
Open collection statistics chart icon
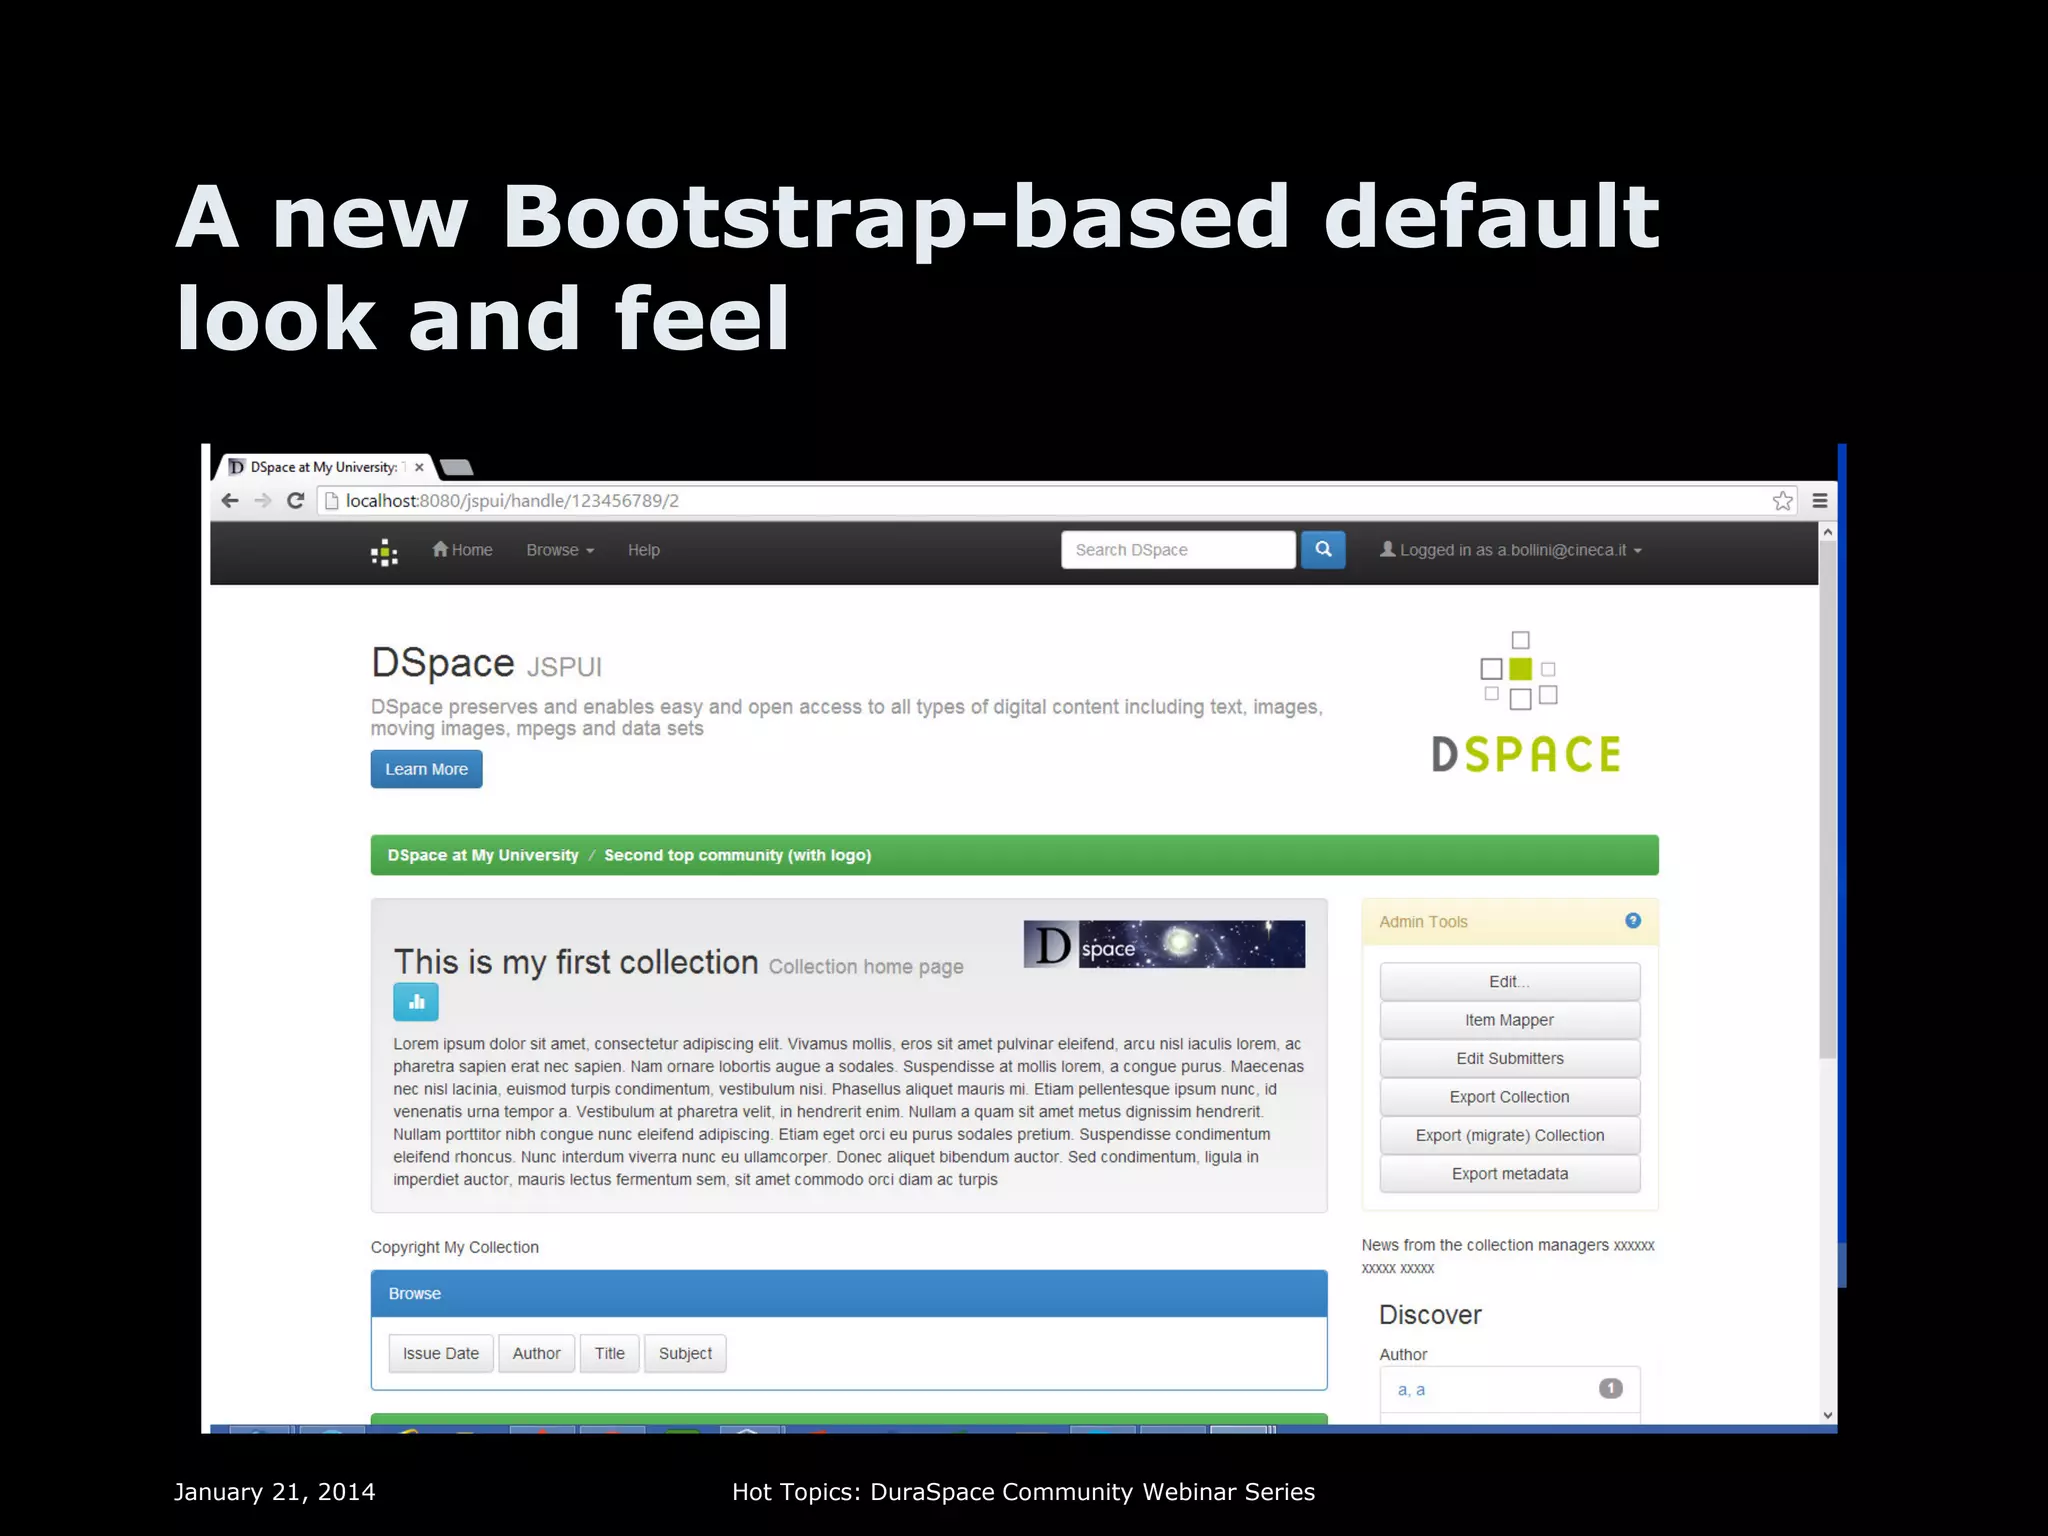tap(416, 1002)
